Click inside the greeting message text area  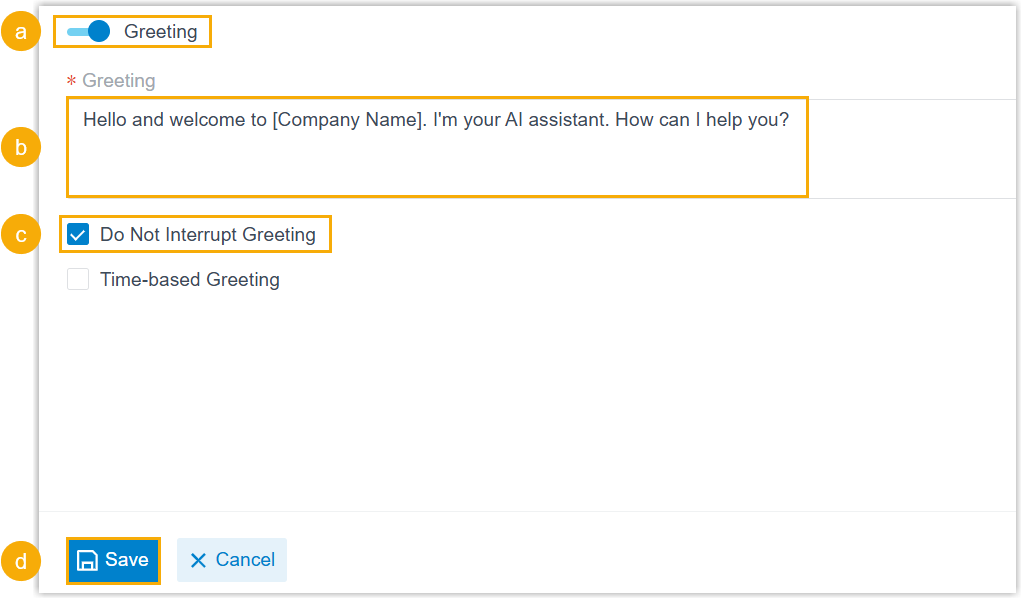tap(436, 160)
